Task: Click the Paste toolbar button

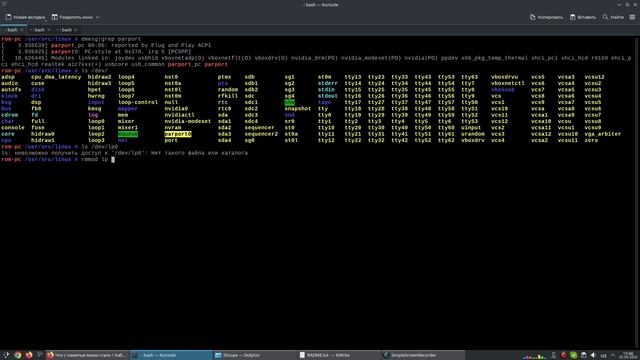Action: (x=583, y=17)
